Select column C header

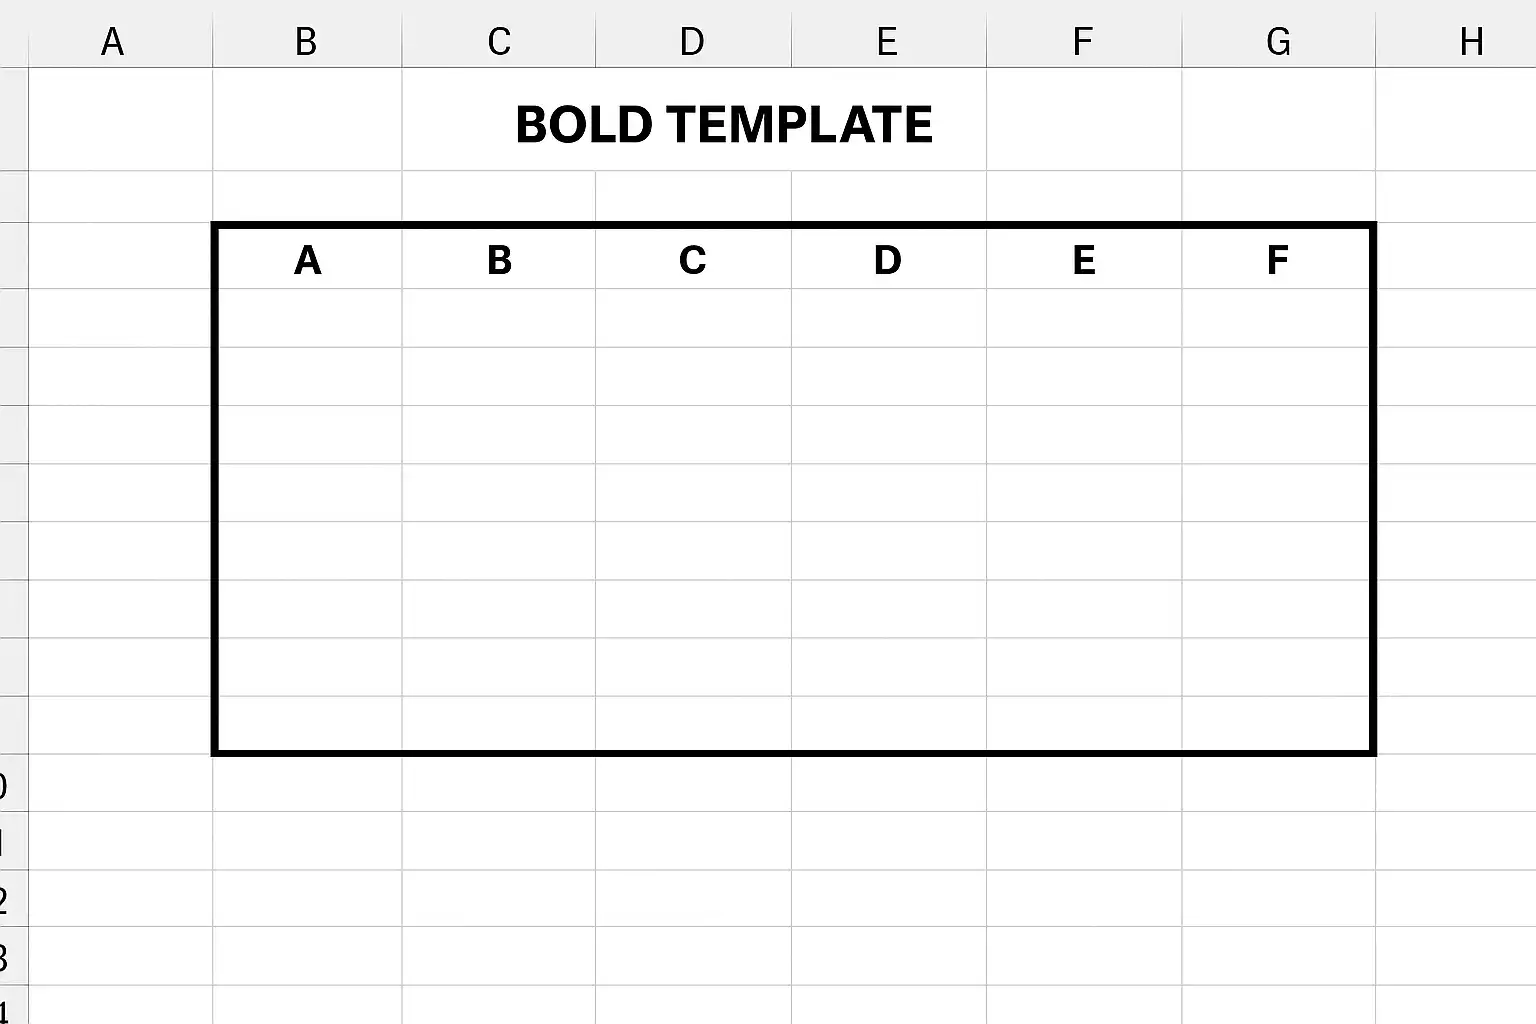499,41
